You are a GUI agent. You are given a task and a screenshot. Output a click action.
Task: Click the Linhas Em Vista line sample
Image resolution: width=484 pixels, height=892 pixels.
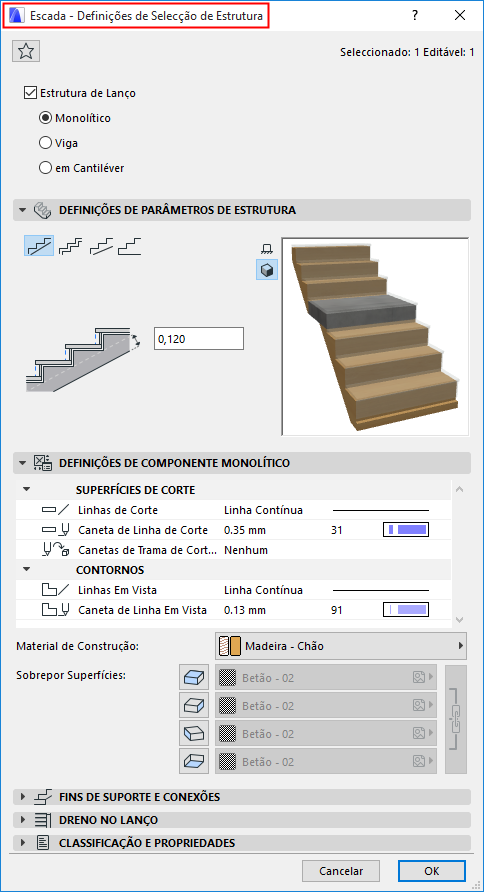pyautogui.click(x=380, y=590)
